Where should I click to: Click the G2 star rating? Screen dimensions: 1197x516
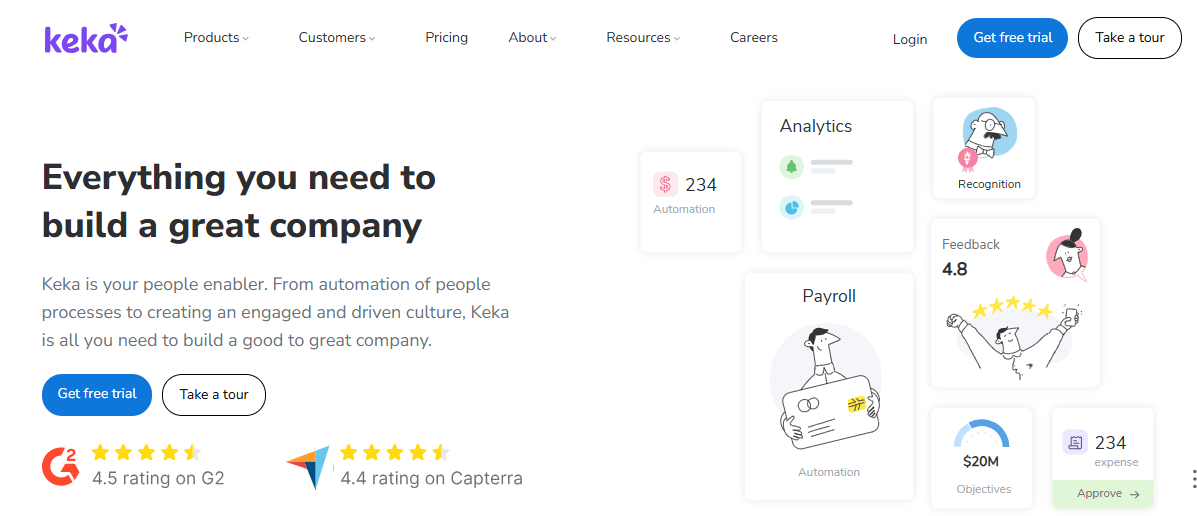click(147, 453)
